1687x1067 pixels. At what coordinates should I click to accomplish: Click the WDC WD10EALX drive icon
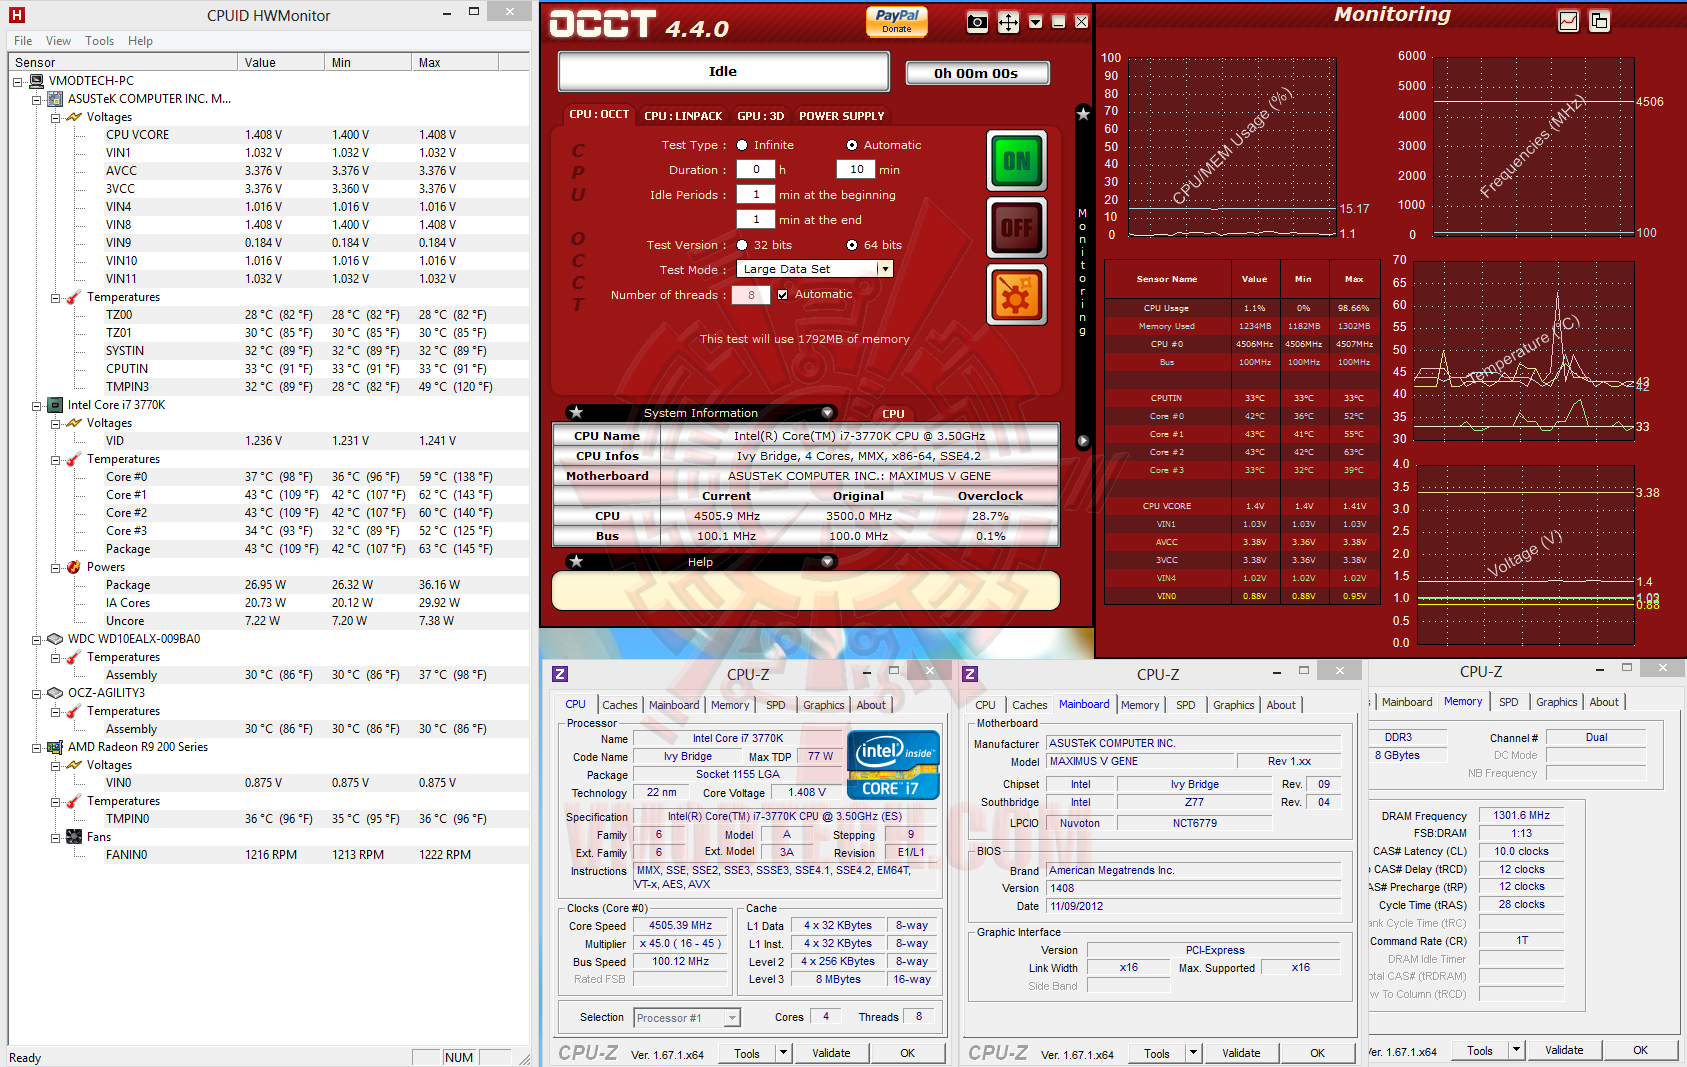56,639
